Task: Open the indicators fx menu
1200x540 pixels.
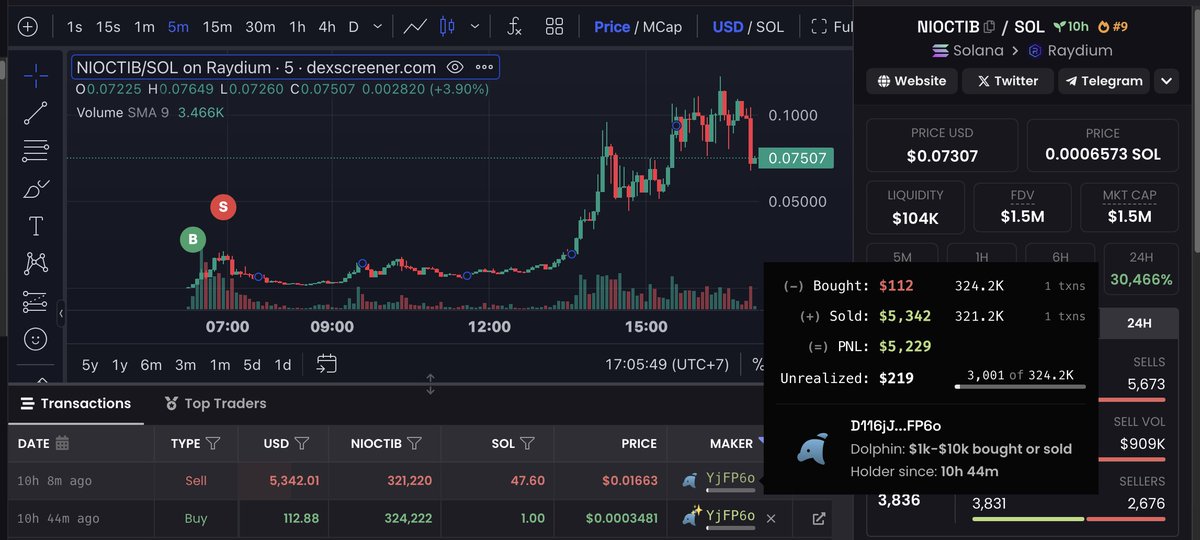Action: (514, 27)
